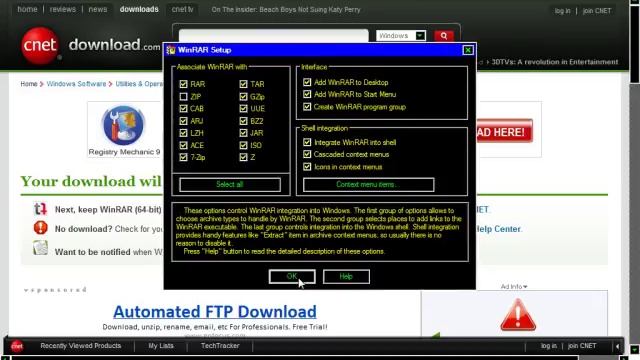Open My Lists in bottom bar
This screenshot has width=640, height=360.
tap(161, 346)
